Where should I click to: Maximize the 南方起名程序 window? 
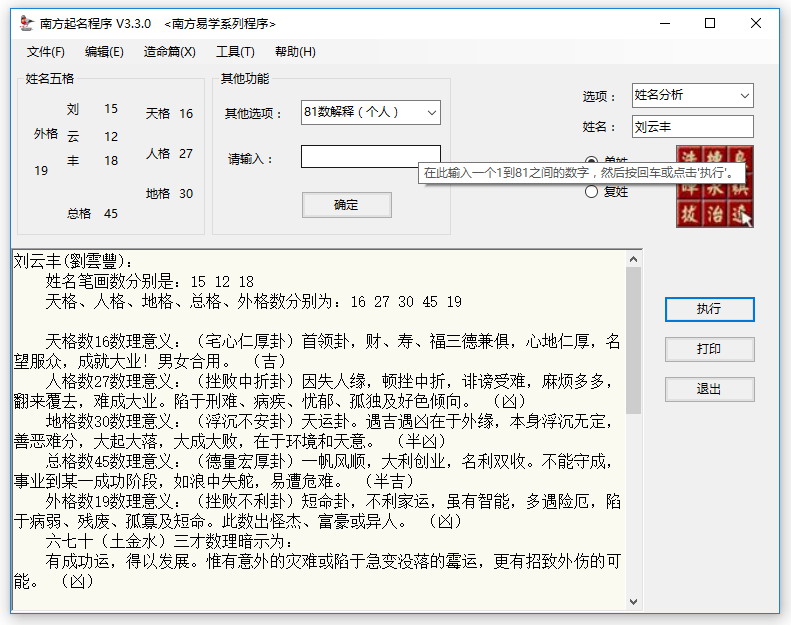pos(710,23)
